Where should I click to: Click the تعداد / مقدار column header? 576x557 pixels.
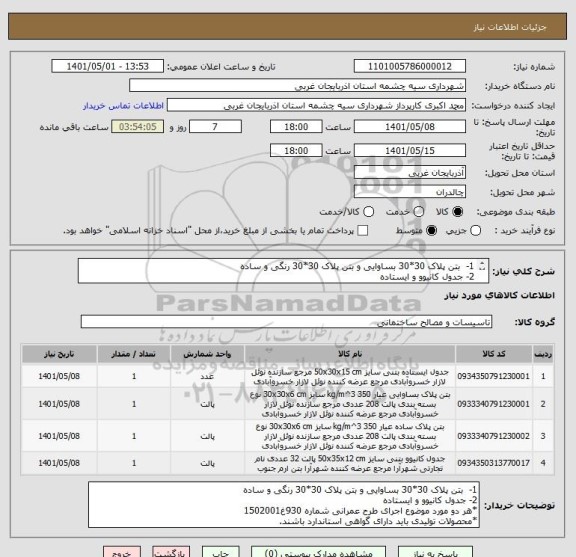point(134,354)
